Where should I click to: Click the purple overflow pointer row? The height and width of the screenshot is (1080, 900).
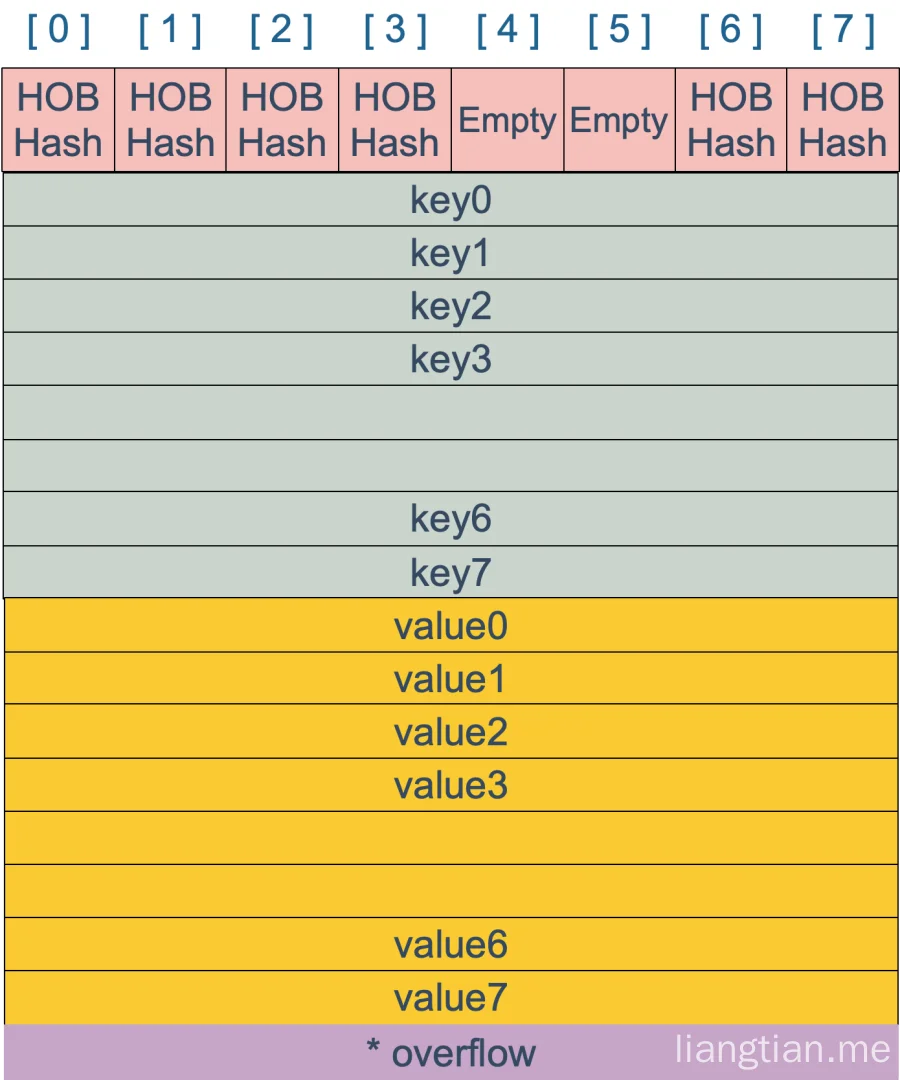click(451, 1052)
